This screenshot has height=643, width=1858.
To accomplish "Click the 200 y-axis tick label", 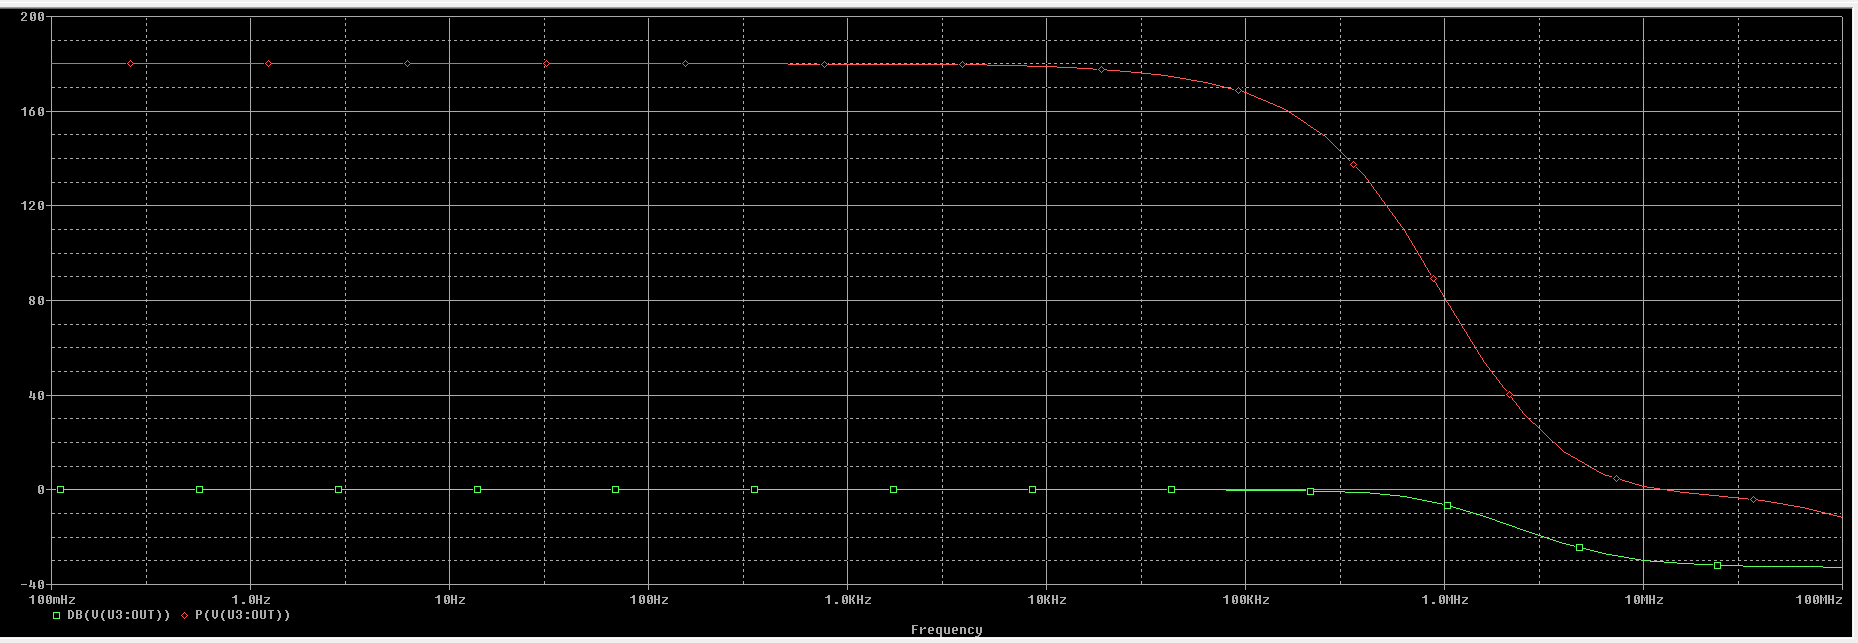I will (32, 17).
